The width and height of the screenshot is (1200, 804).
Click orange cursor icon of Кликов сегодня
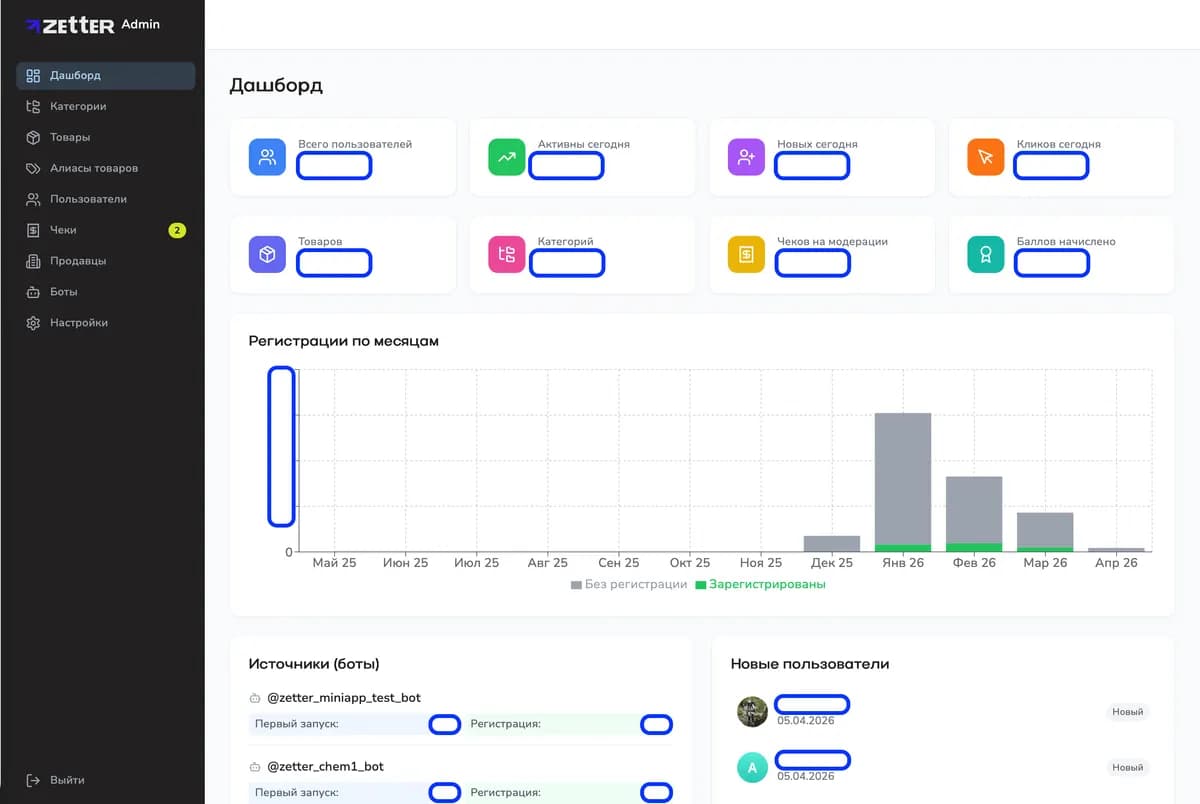tap(986, 157)
